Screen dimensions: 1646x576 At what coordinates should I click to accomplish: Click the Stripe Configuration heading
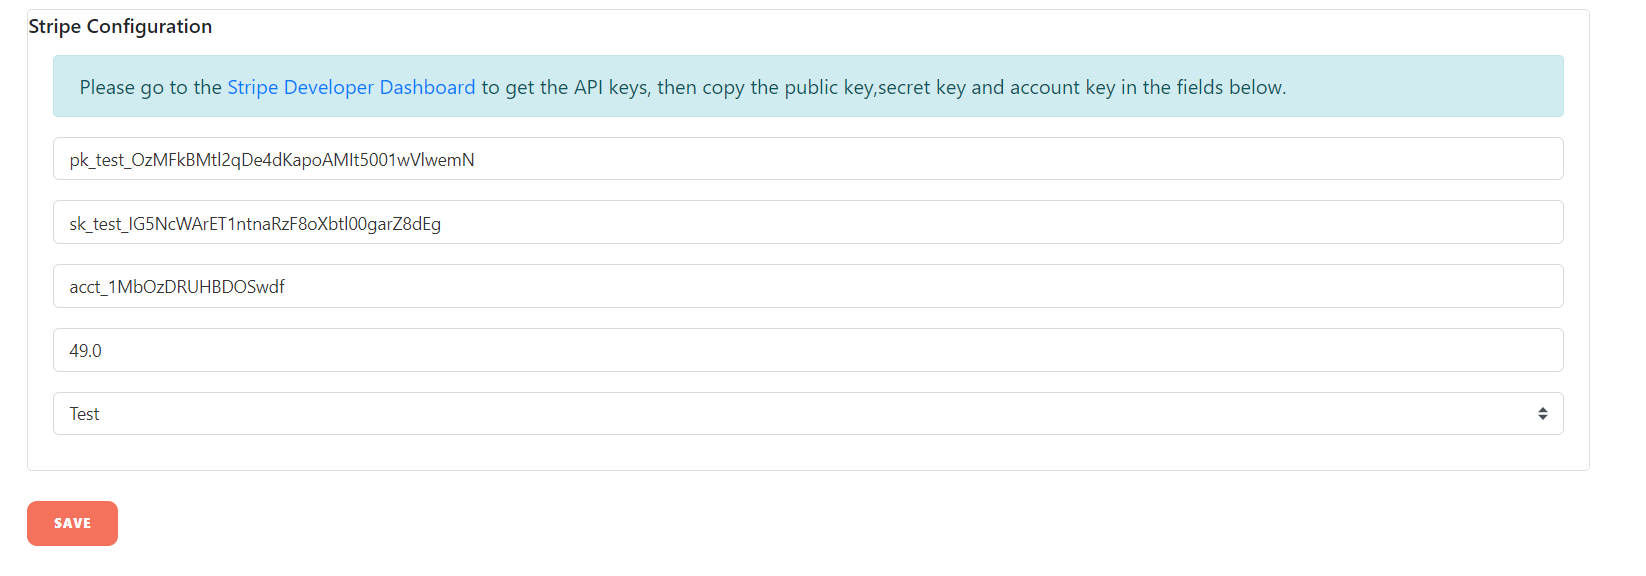tap(120, 27)
